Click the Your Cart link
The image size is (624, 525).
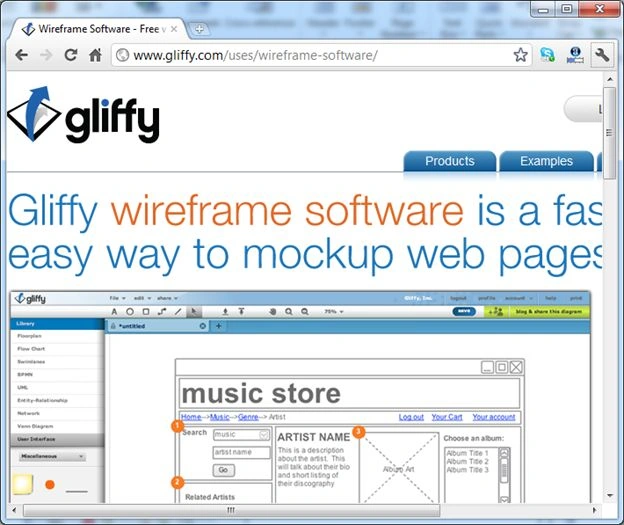tap(447, 417)
